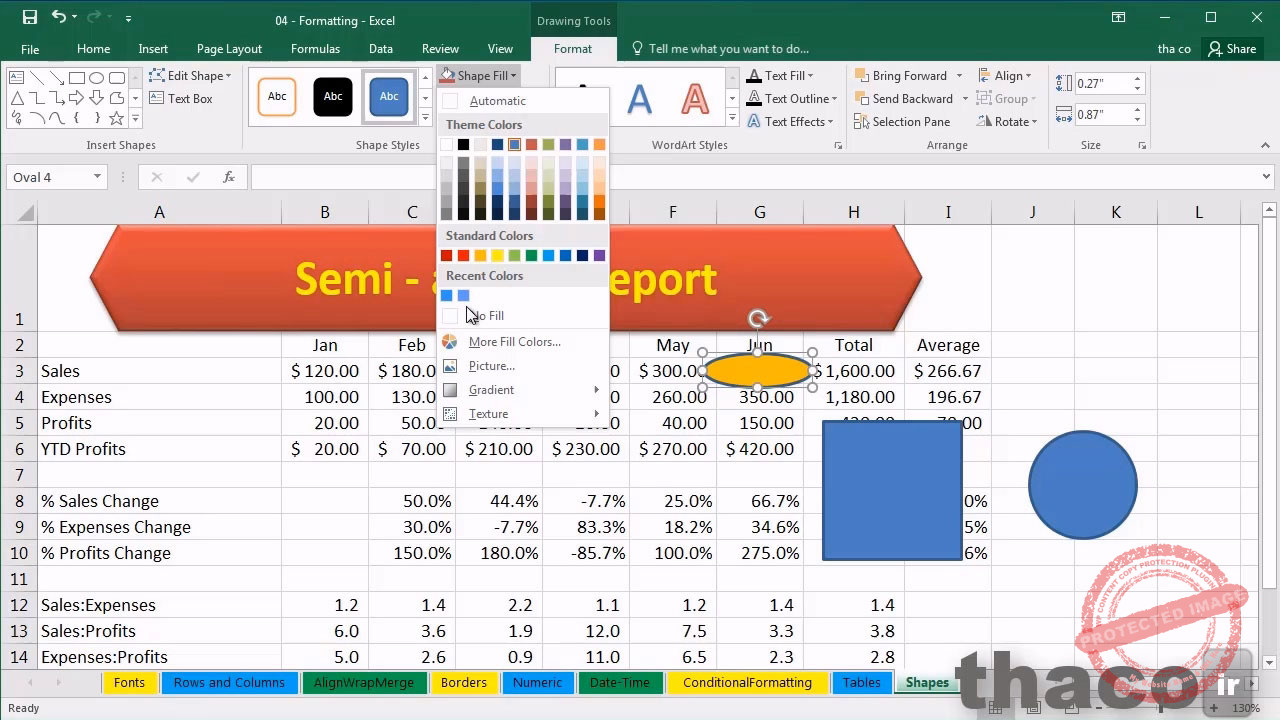Pick the Text Box shape in shapes gallery
This screenshot has height=720, width=1280.
(16, 78)
